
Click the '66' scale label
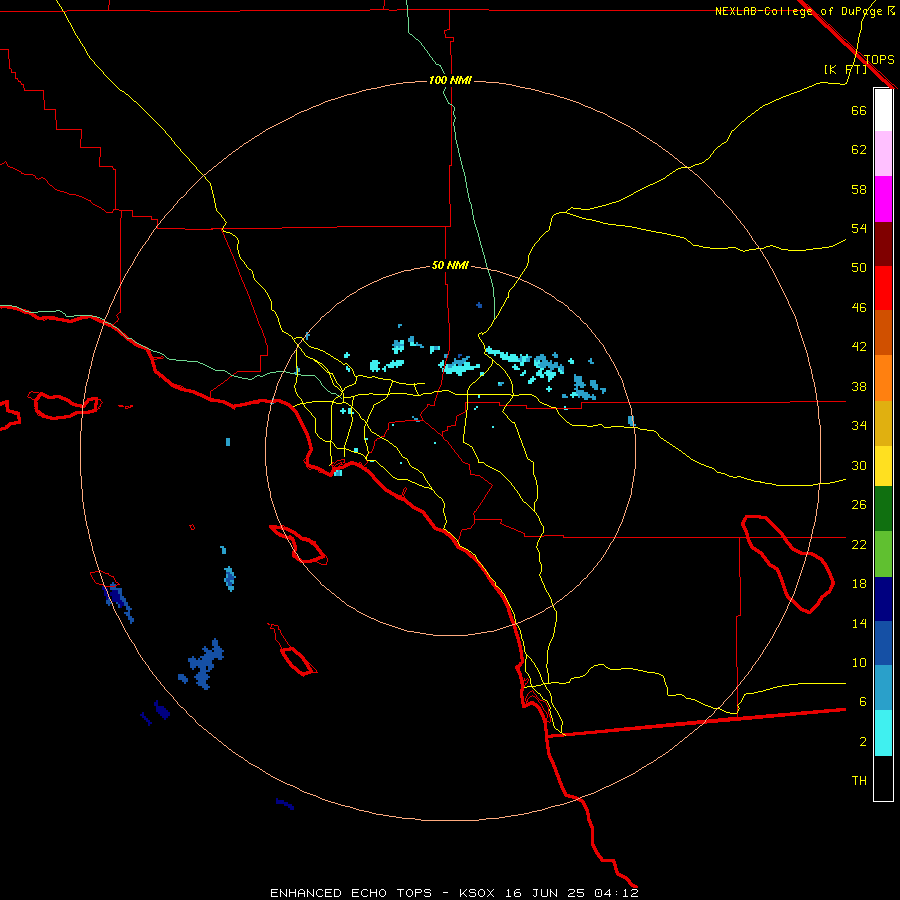[859, 110]
